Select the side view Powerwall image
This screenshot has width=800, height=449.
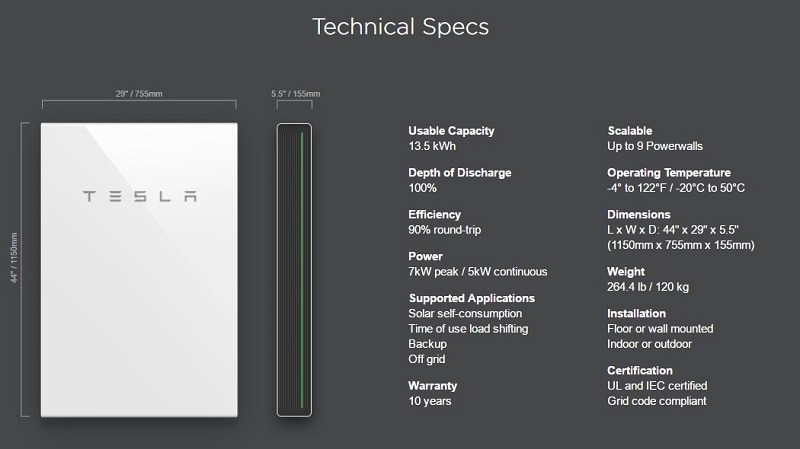pyautogui.click(x=294, y=270)
